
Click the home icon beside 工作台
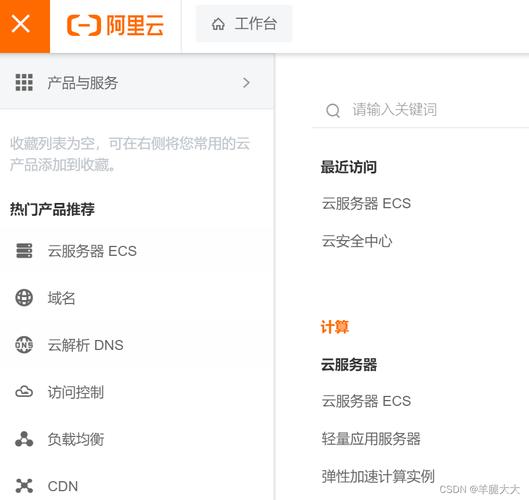pos(218,24)
